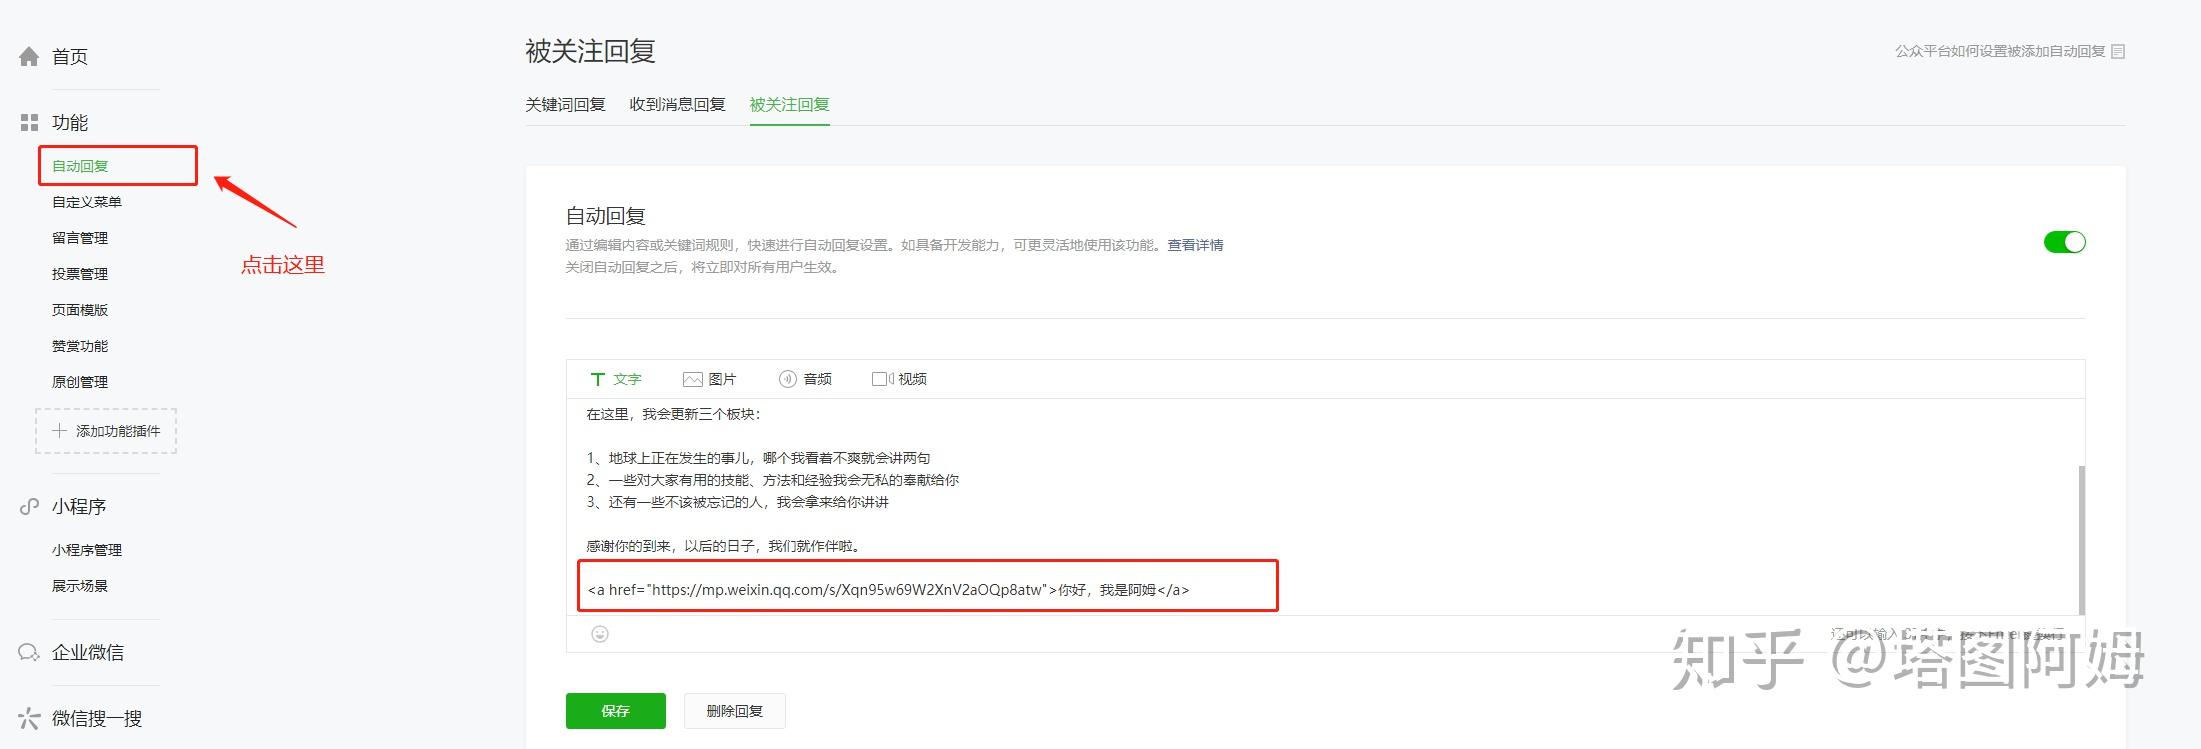Click the 被关注回复 page title

coord(590,52)
